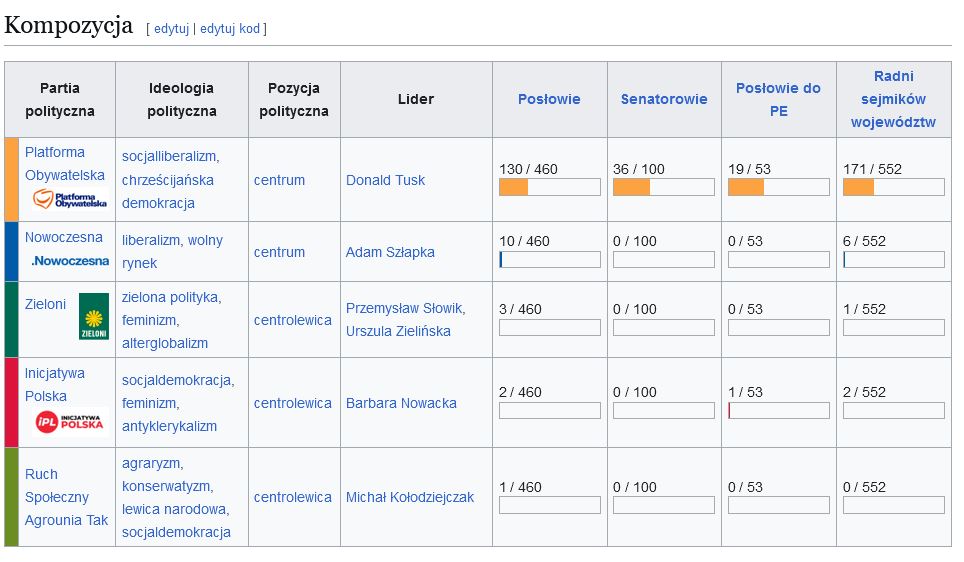Open the Barbara Nowacka leader link
964x562 pixels.
[401, 403]
